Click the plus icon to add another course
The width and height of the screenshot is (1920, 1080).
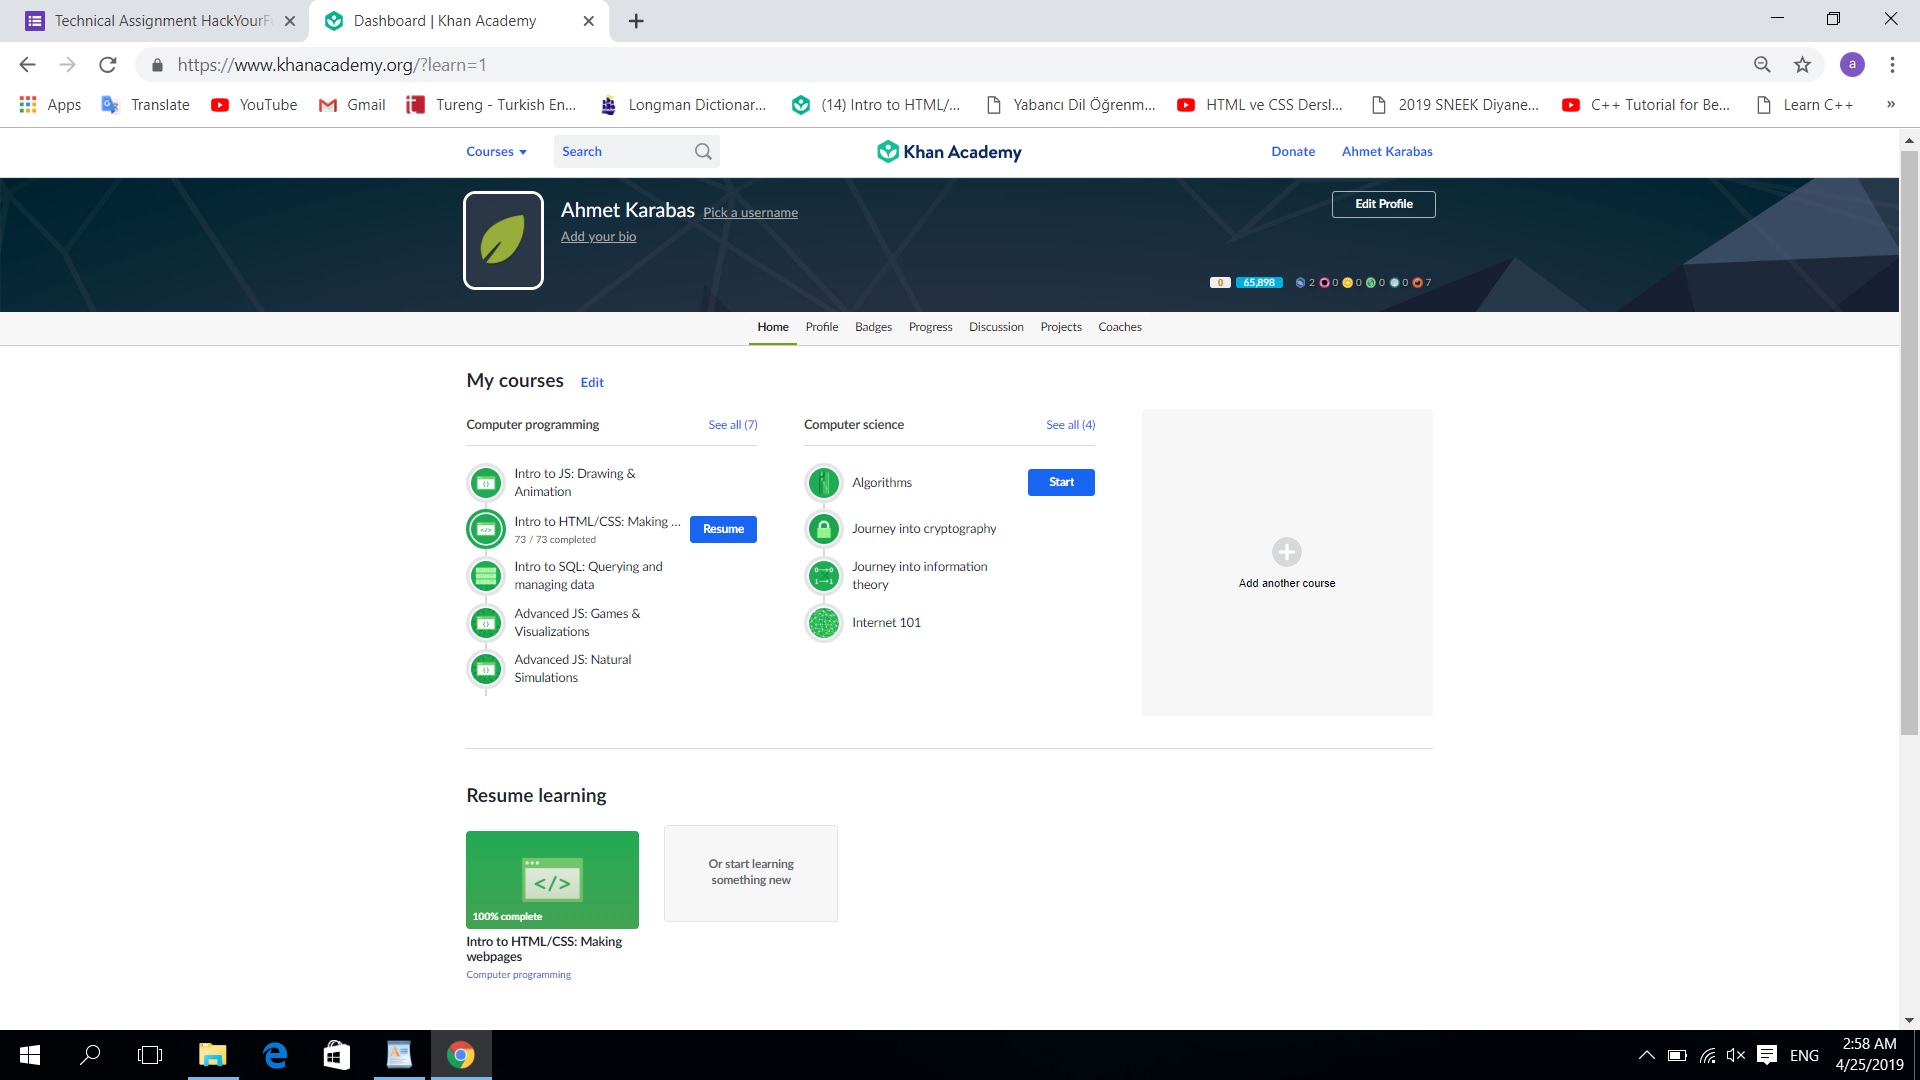1287,552
